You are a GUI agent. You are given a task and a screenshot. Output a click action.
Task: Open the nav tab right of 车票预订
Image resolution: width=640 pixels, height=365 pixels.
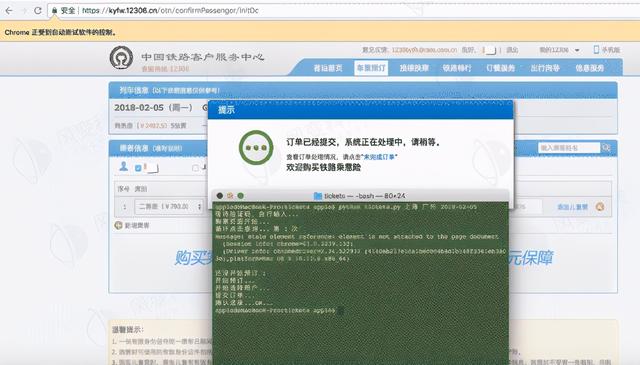pyautogui.click(x=414, y=68)
